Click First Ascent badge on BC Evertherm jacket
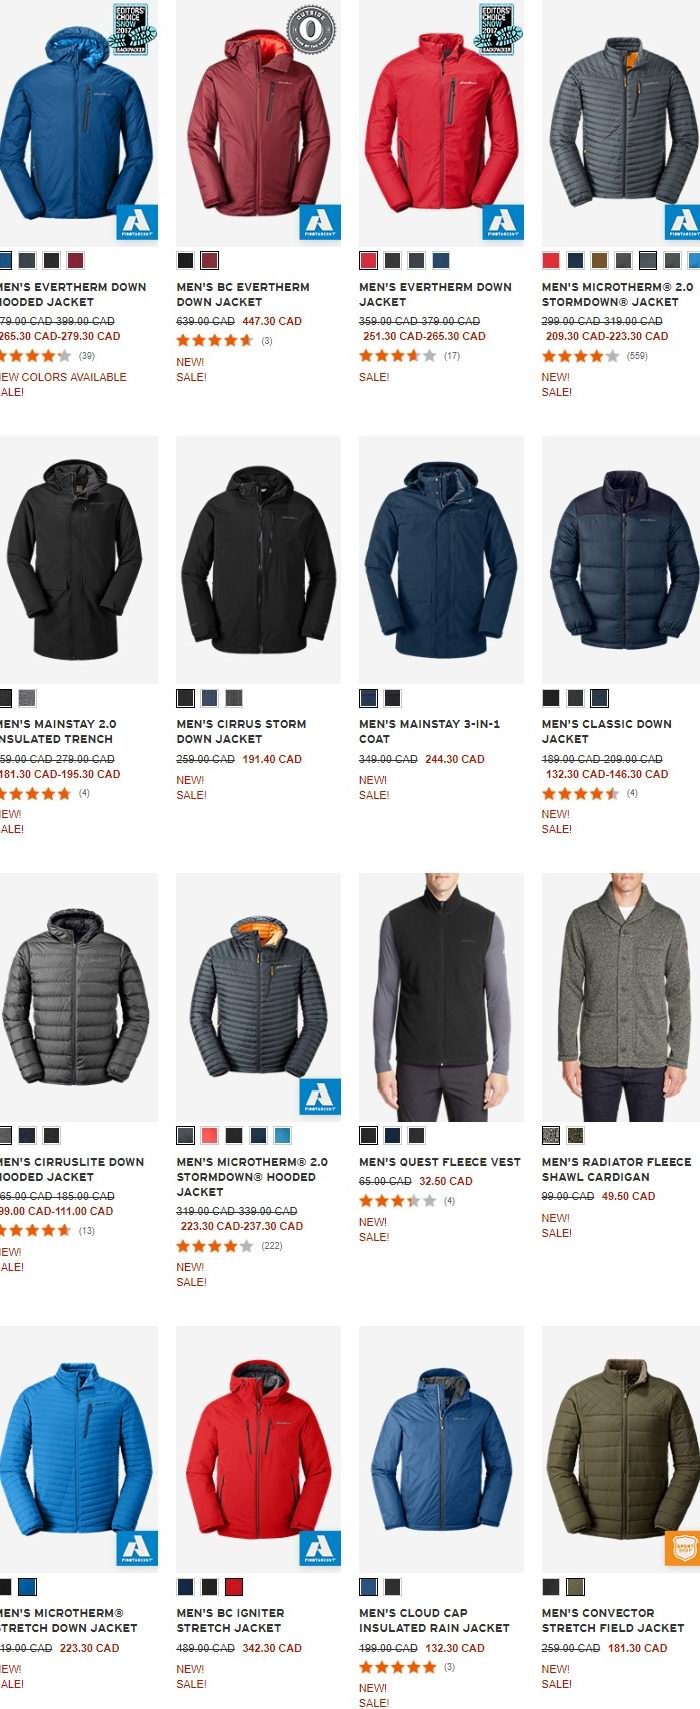The height and width of the screenshot is (1709, 700). (x=320, y=222)
